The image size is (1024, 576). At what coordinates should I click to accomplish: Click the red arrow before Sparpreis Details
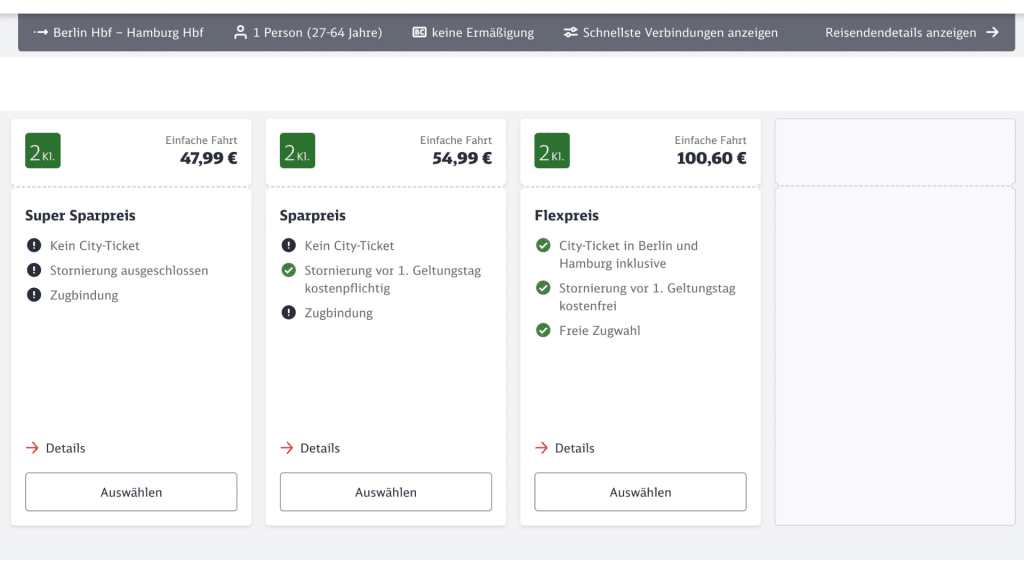coord(287,448)
